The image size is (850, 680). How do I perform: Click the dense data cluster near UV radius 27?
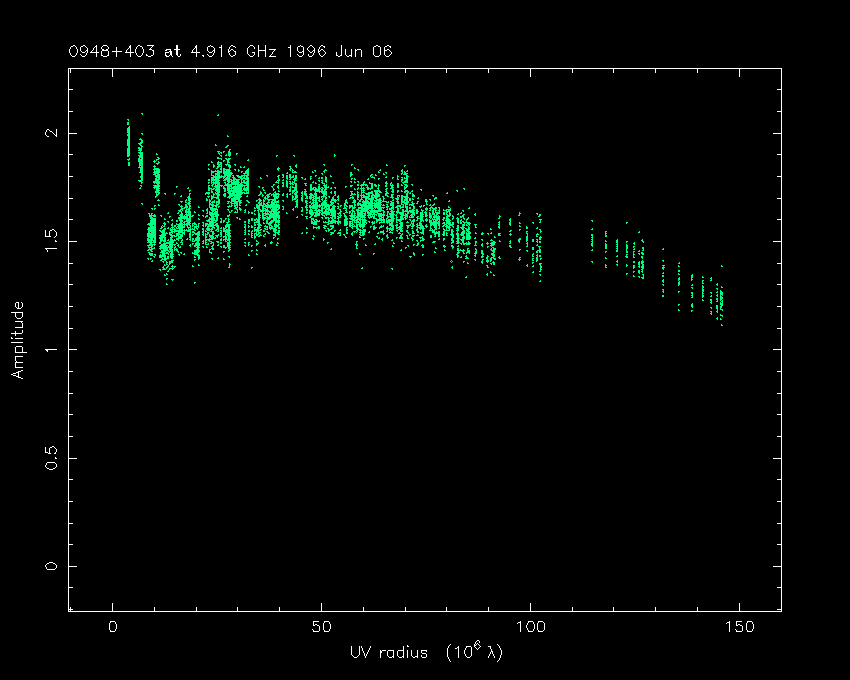pos(226,185)
